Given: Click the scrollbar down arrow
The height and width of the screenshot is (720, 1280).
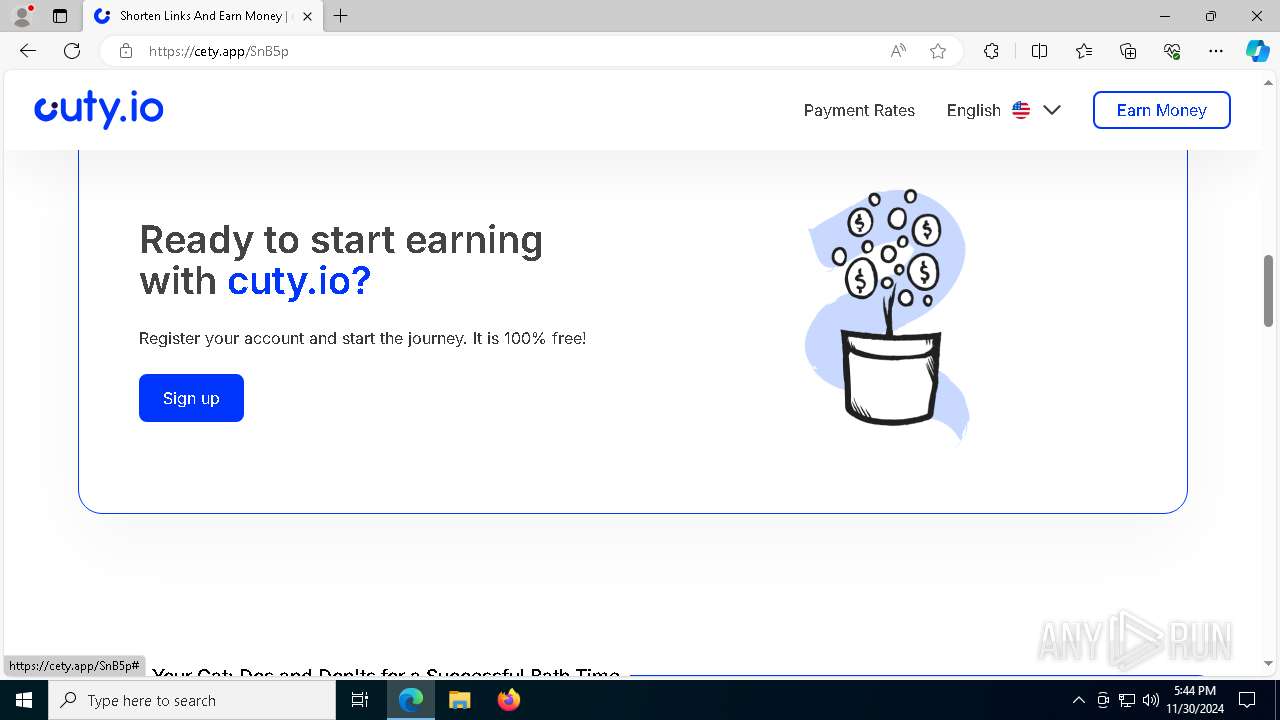Looking at the screenshot, I should [x=1268, y=663].
